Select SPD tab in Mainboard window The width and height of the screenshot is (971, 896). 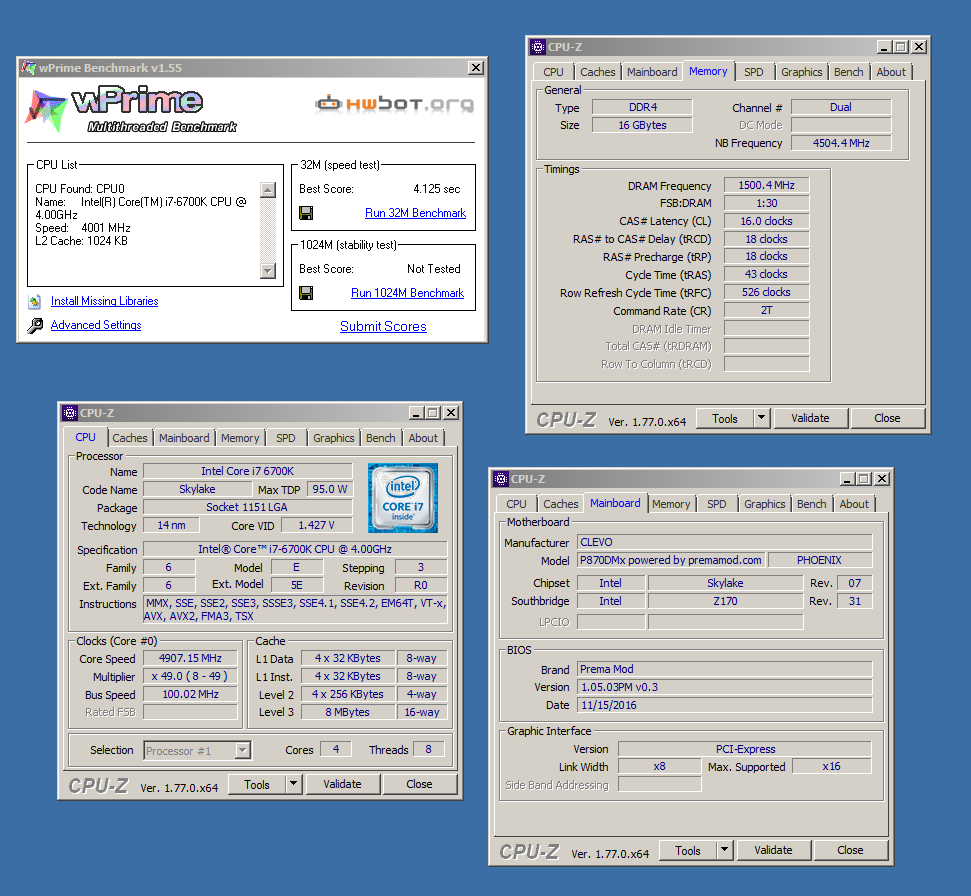716,505
